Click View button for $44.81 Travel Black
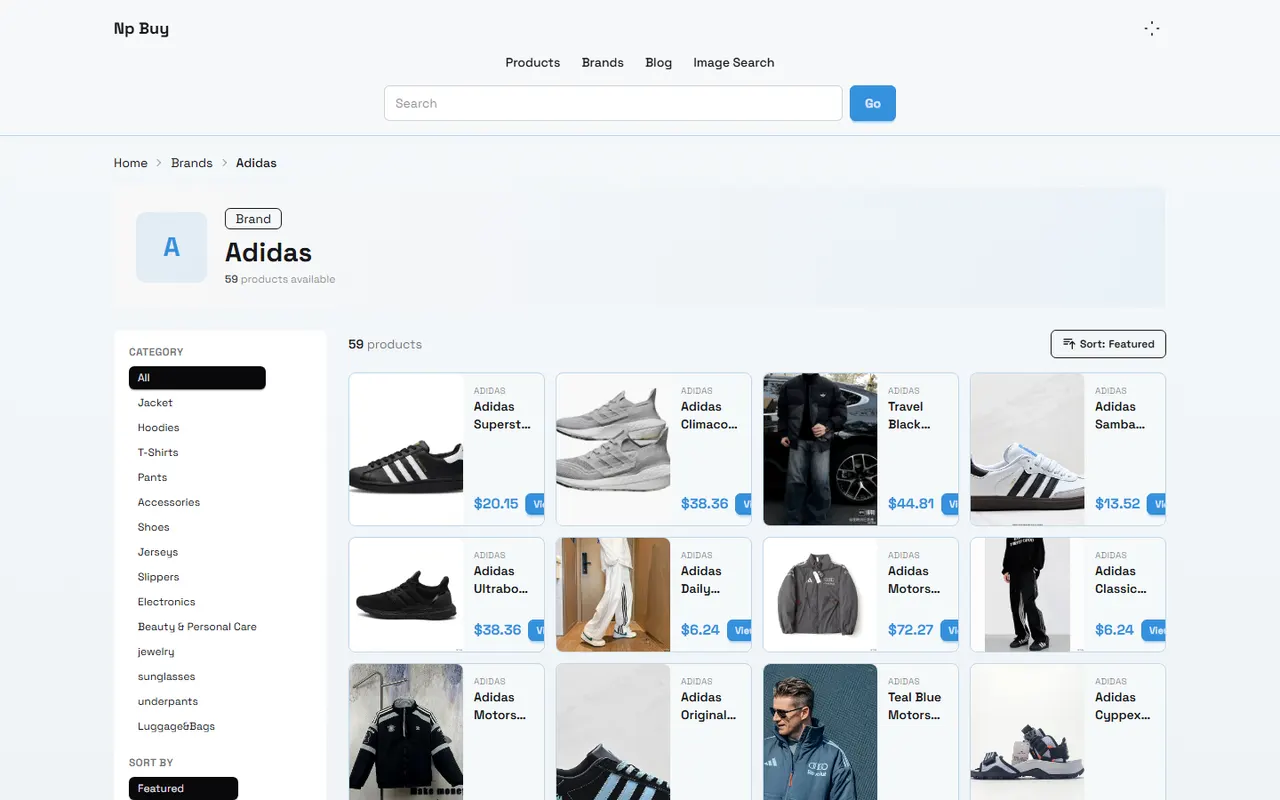 (950, 504)
